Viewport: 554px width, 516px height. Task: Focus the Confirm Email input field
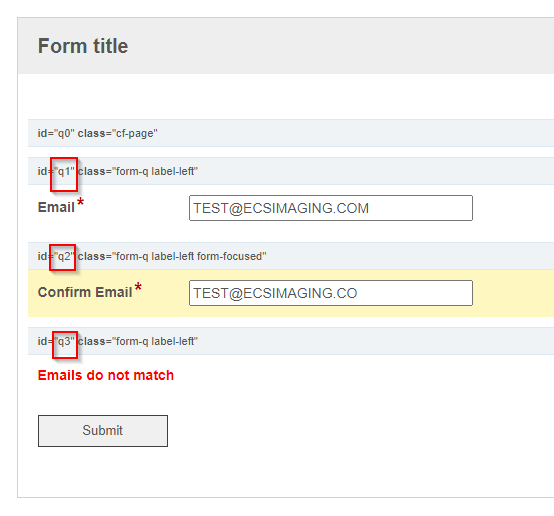pyautogui.click(x=331, y=293)
